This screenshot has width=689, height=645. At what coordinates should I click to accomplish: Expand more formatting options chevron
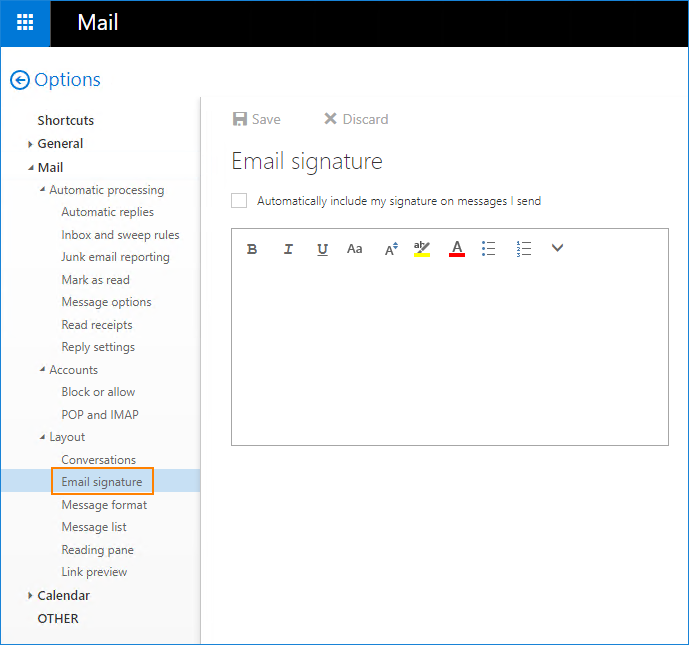point(558,248)
